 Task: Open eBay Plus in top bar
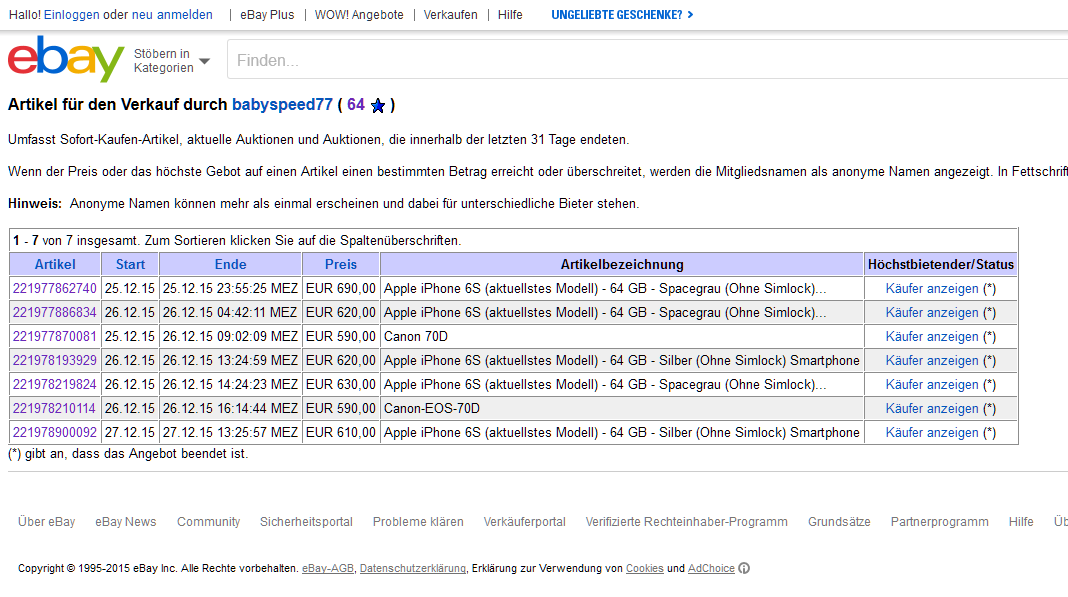coord(267,15)
